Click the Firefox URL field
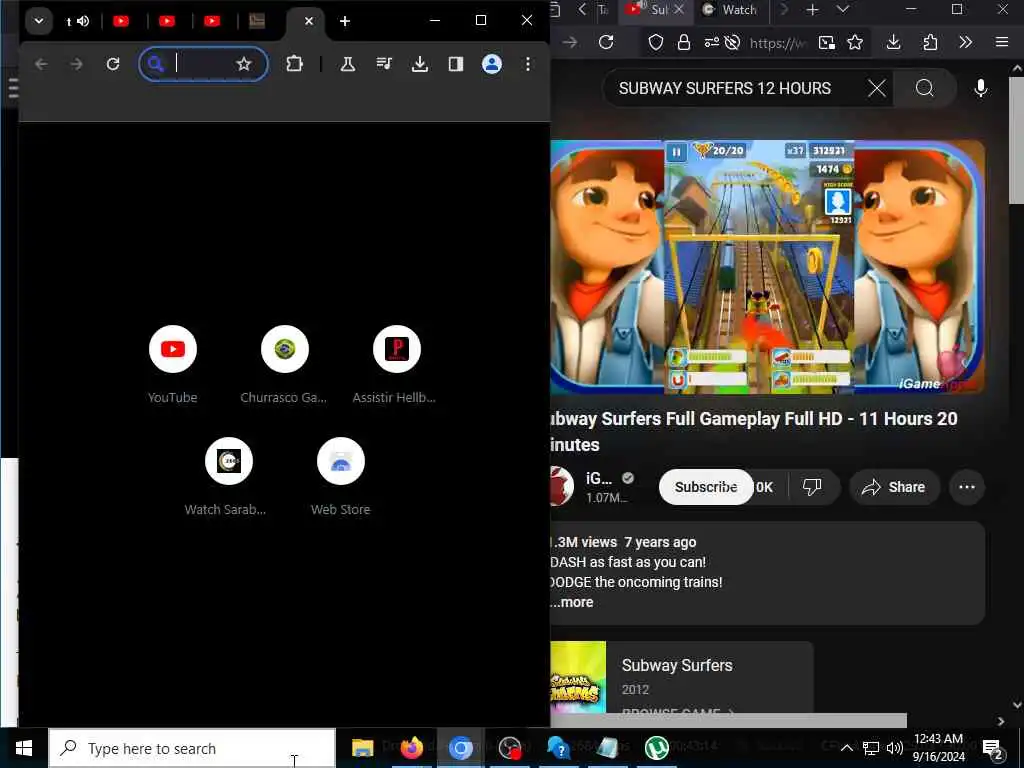The image size is (1024, 768). (x=778, y=43)
